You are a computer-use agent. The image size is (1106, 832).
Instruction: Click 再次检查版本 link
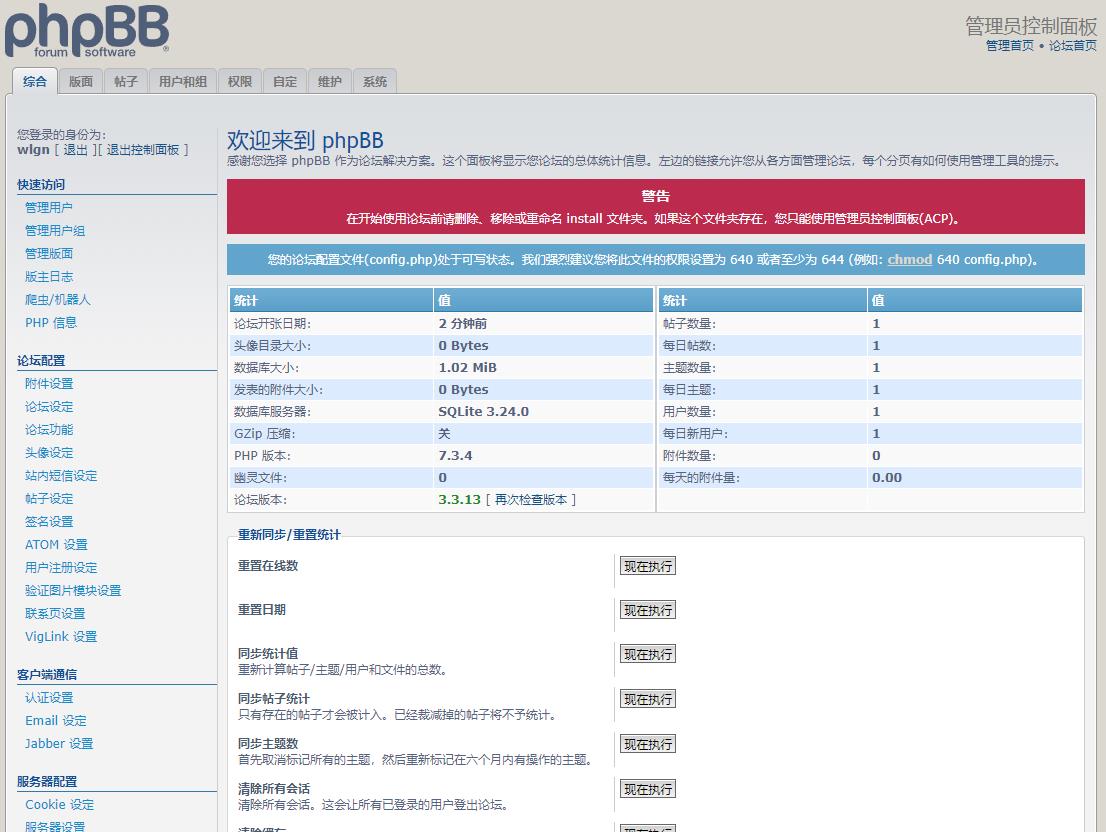(530, 500)
